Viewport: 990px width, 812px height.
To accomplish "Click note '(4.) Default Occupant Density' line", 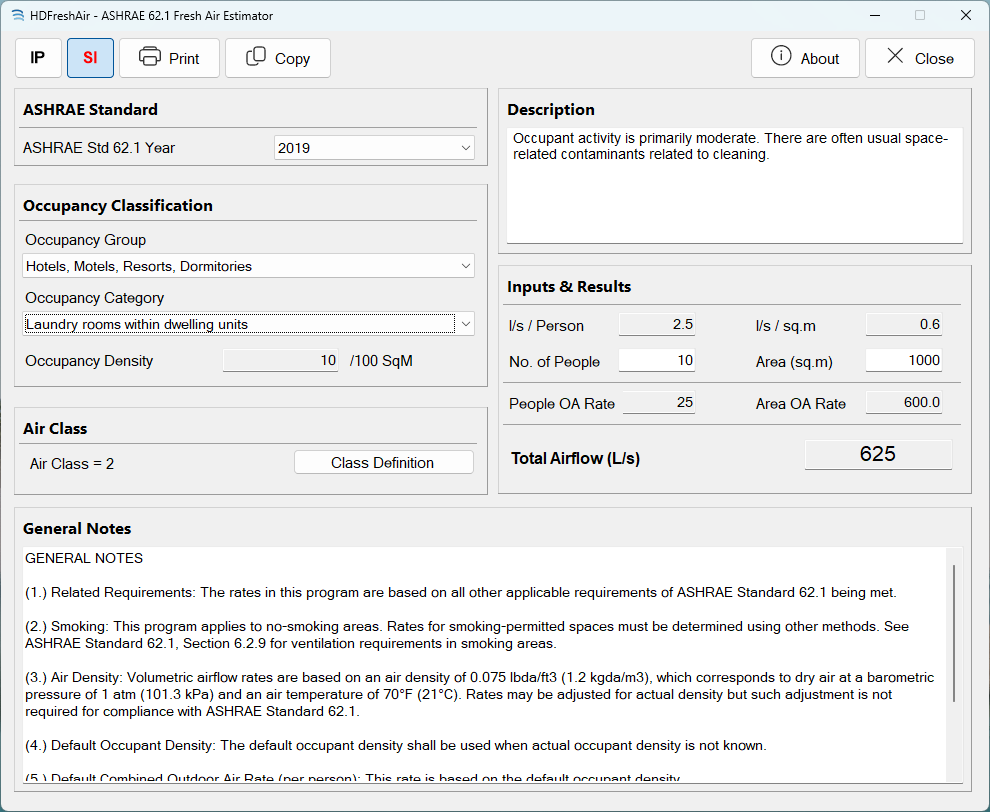I will pyautogui.click(x=396, y=746).
